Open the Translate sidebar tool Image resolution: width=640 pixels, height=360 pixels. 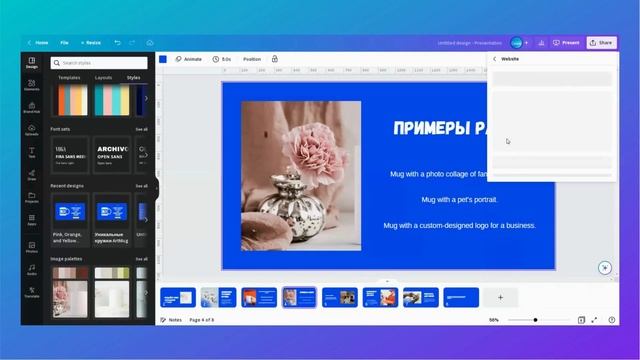[x=32, y=292]
